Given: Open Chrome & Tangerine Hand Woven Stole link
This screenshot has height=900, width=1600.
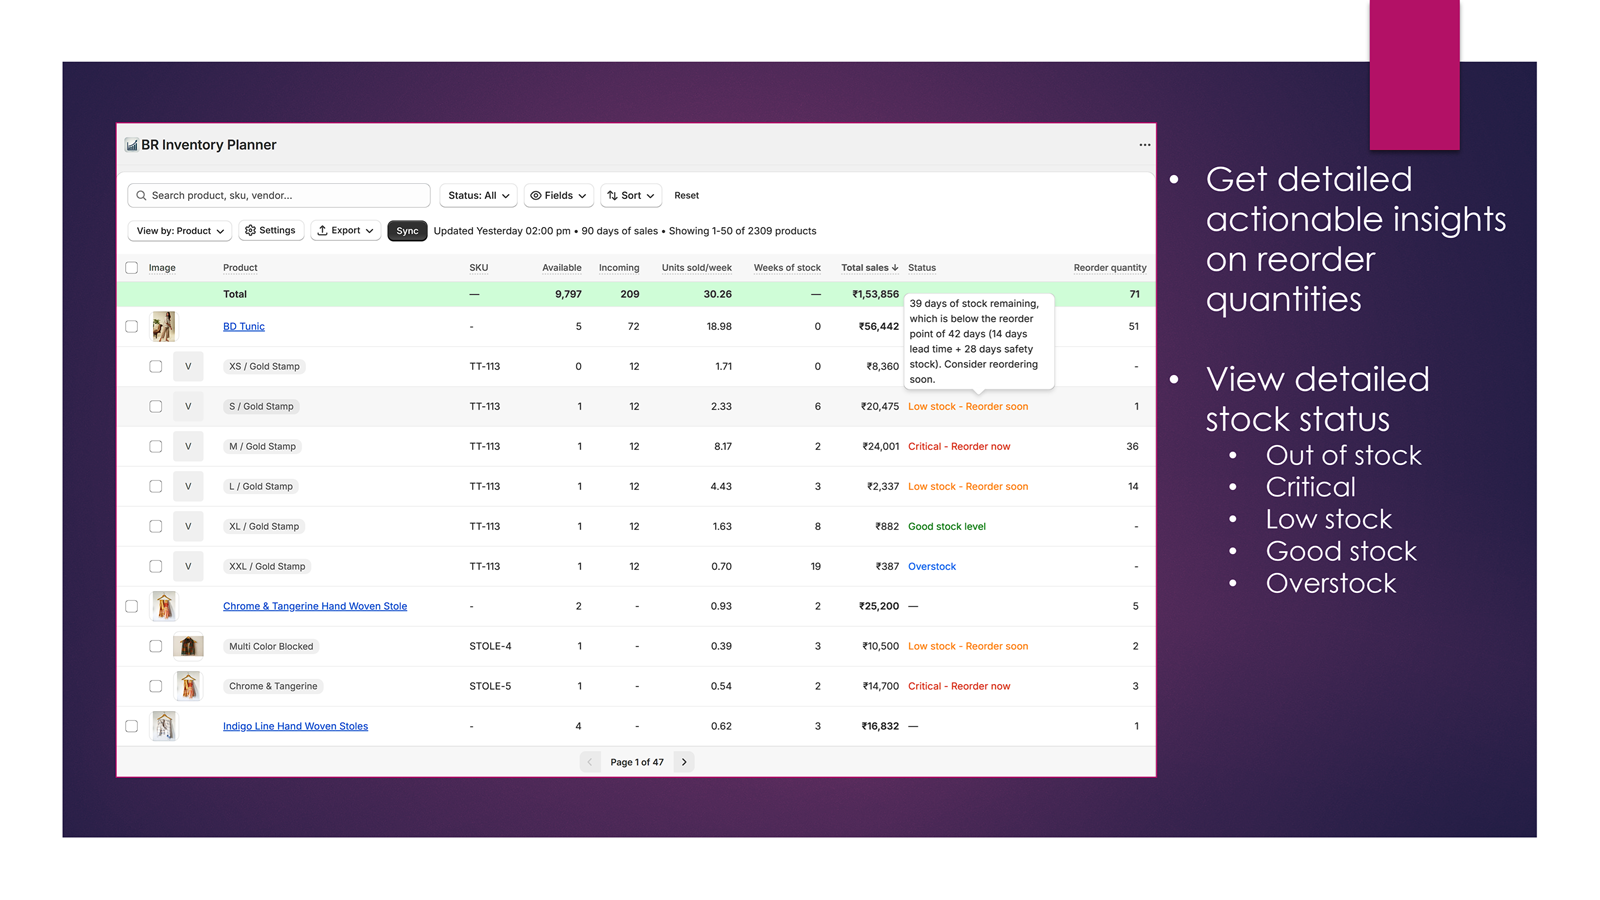Looking at the screenshot, I should coord(315,607).
